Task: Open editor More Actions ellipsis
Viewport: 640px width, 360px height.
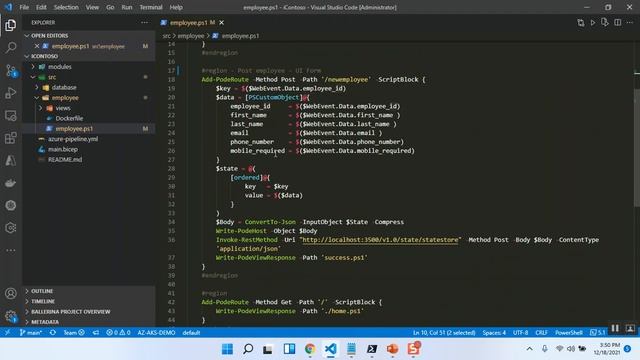Action: [630, 23]
